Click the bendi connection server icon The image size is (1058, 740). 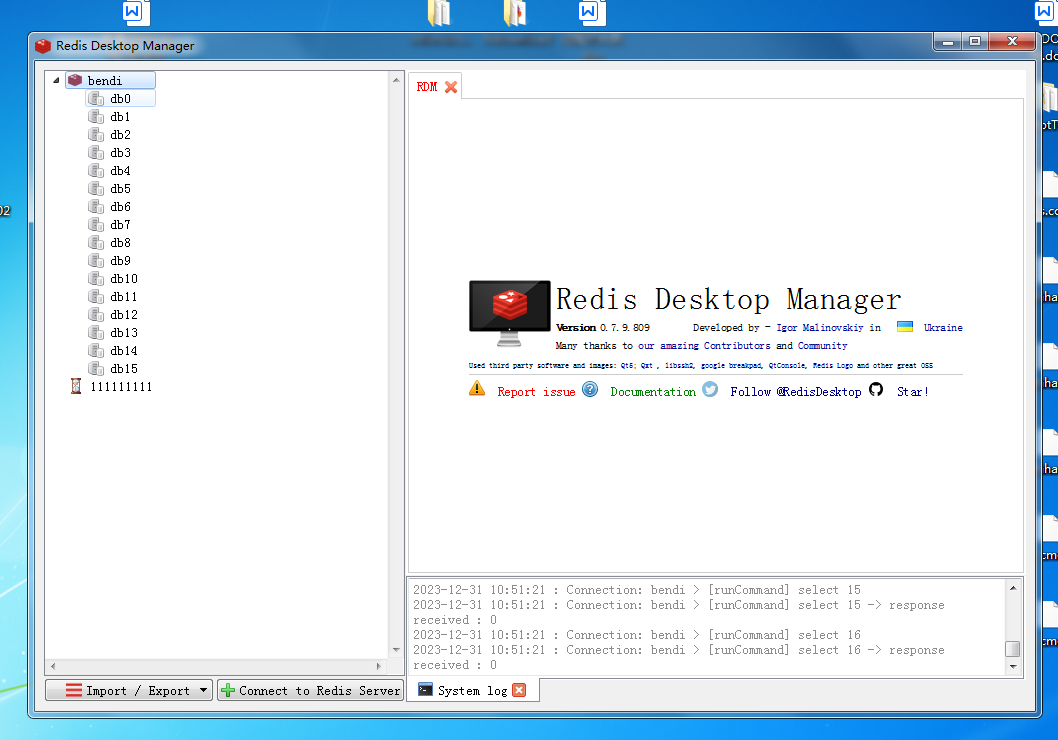pos(75,80)
